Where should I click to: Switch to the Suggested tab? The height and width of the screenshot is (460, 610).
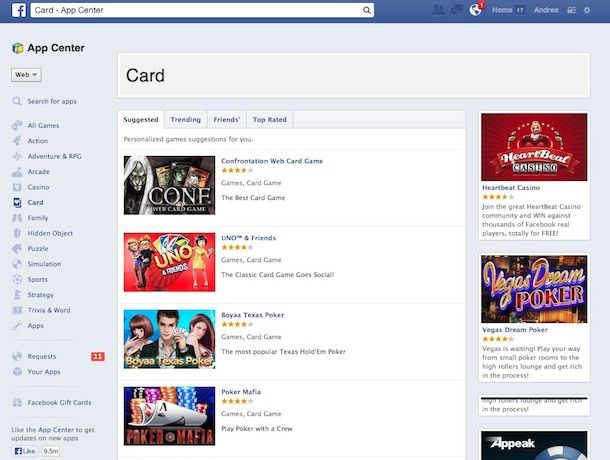point(141,119)
